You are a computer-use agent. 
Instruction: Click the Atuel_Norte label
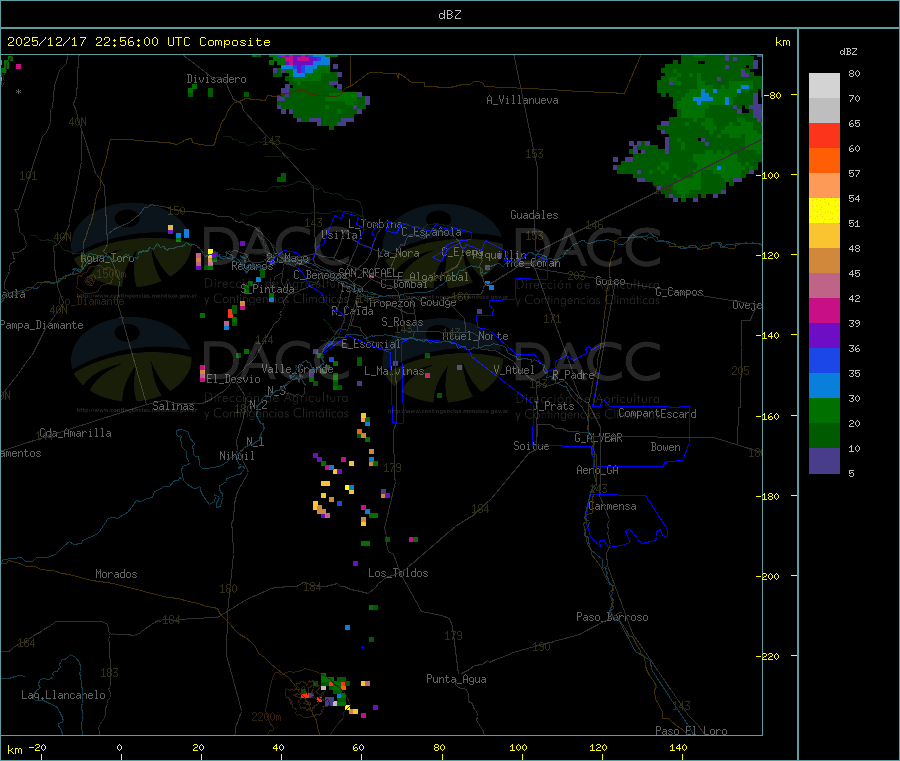pyautogui.click(x=475, y=336)
